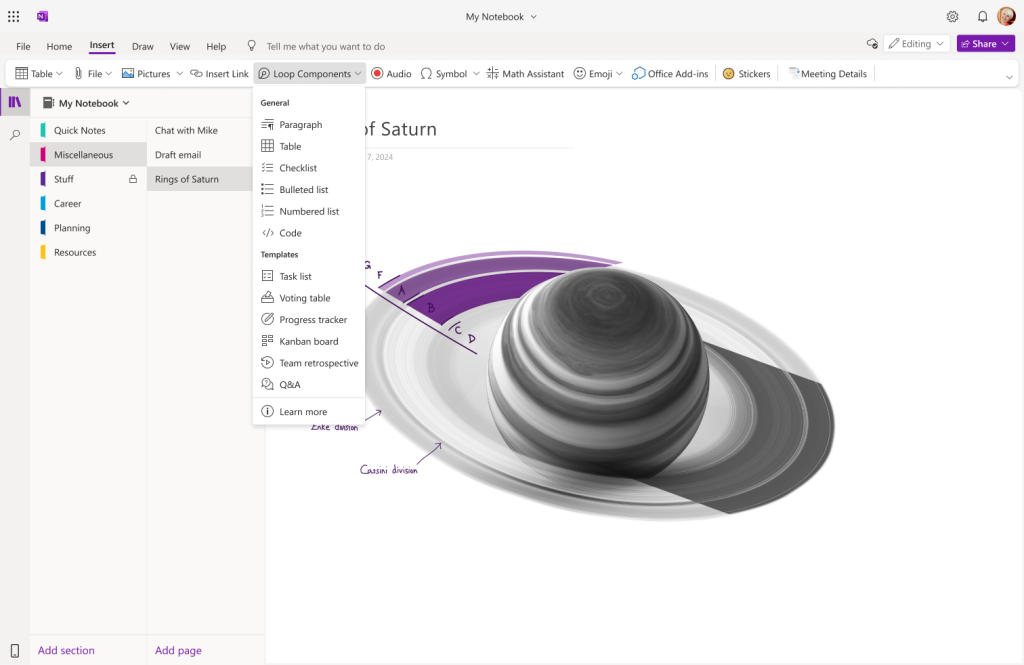Click Add section link
Viewport: 1024px width, 665px height.
click(x=66, y=650)
